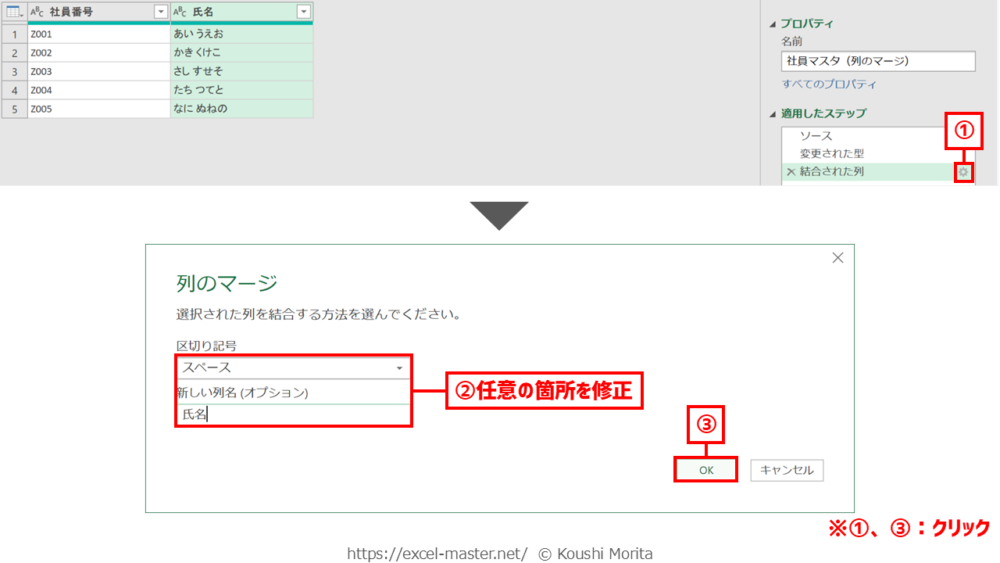The height and width of the screenshot is (563, 1000).
Task: Collapse the 適用したステップ section
Action: click(771, 113)
